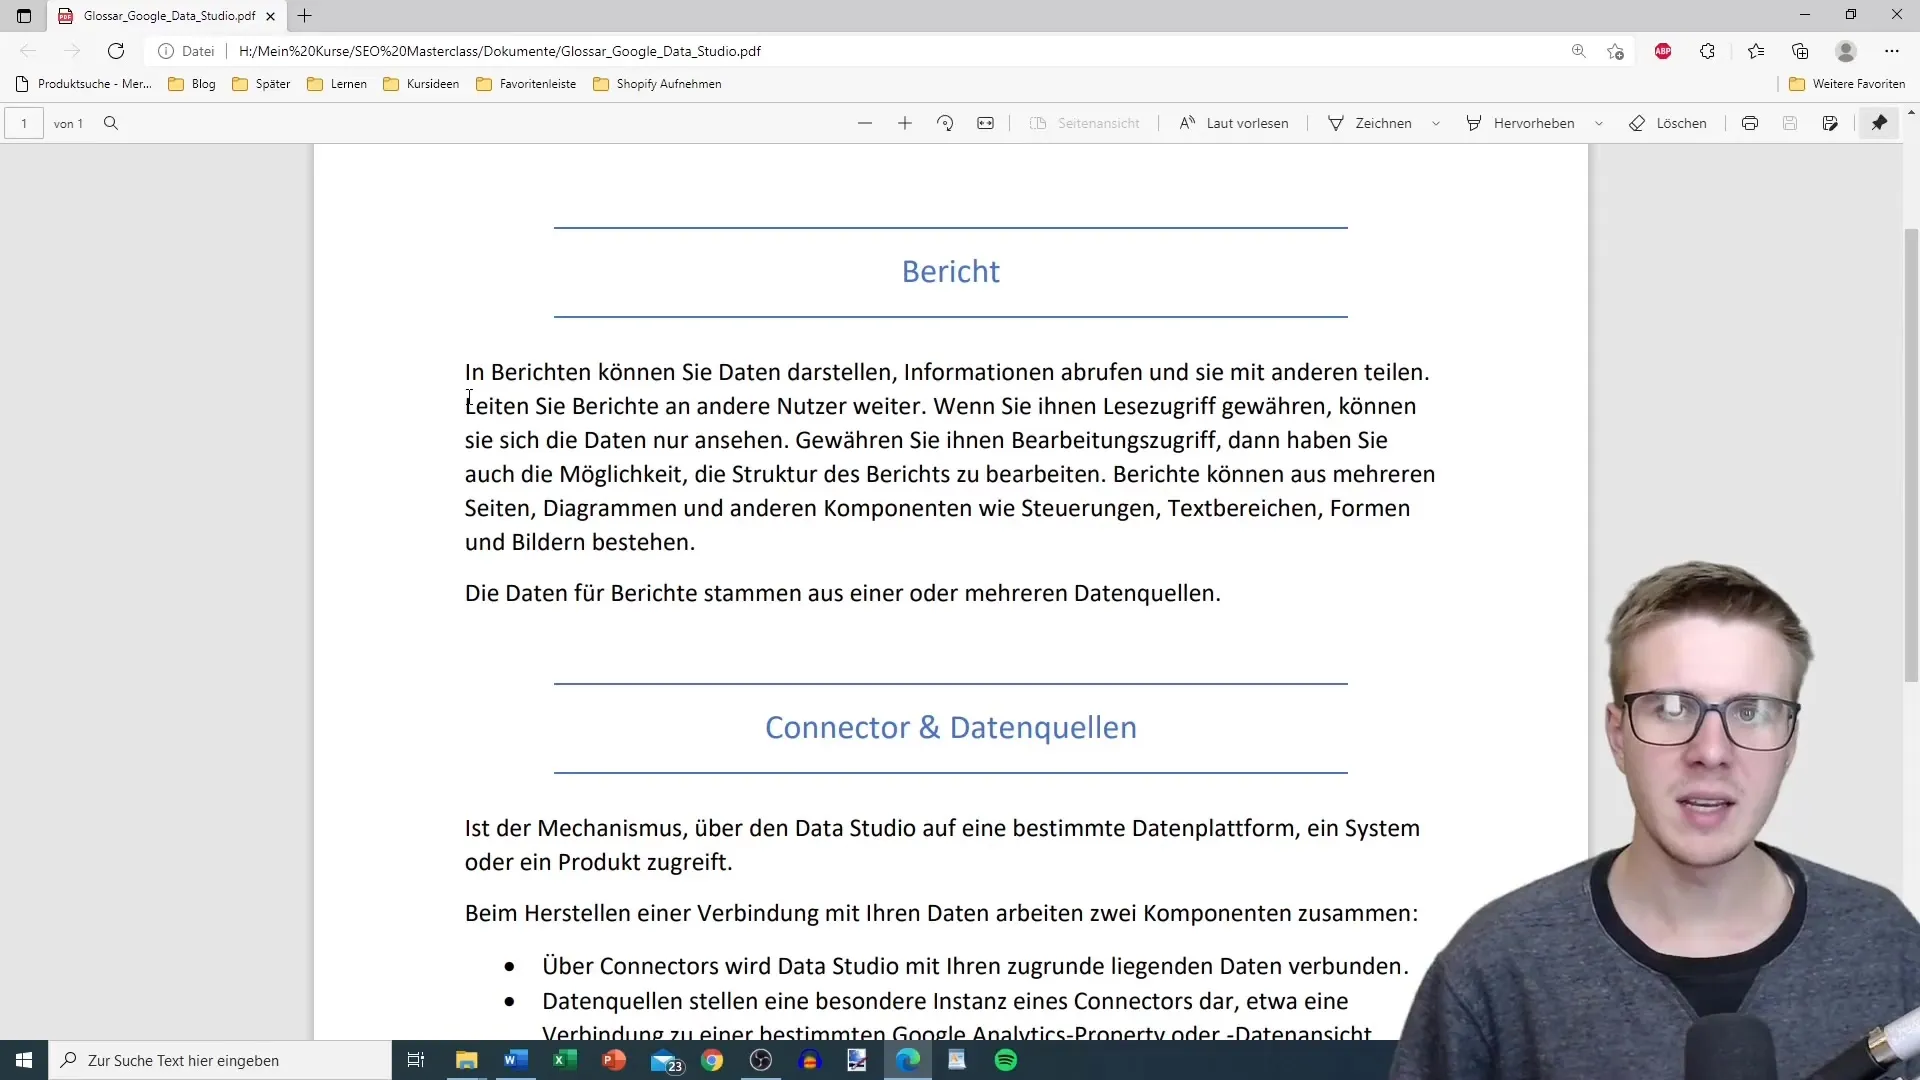The height and width of the screenshot is (1080, 1920).
Task: Click Laut vorlesen read aloud
Action: (x=1234, y=123)
